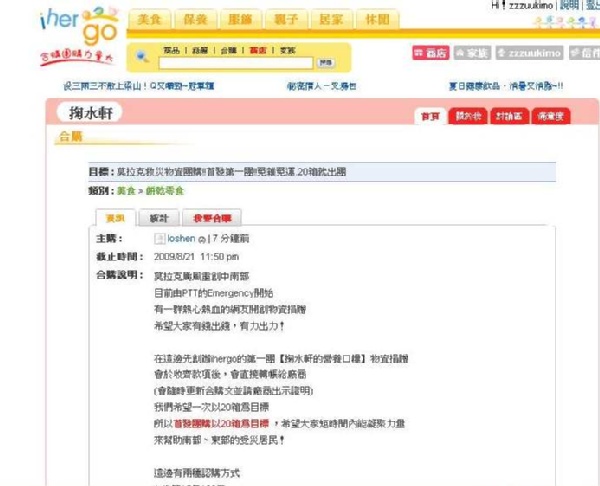The height and width of the screenshot is (486, 600).
Task: Select the 統計 tab
Action: tap(159, 218)
